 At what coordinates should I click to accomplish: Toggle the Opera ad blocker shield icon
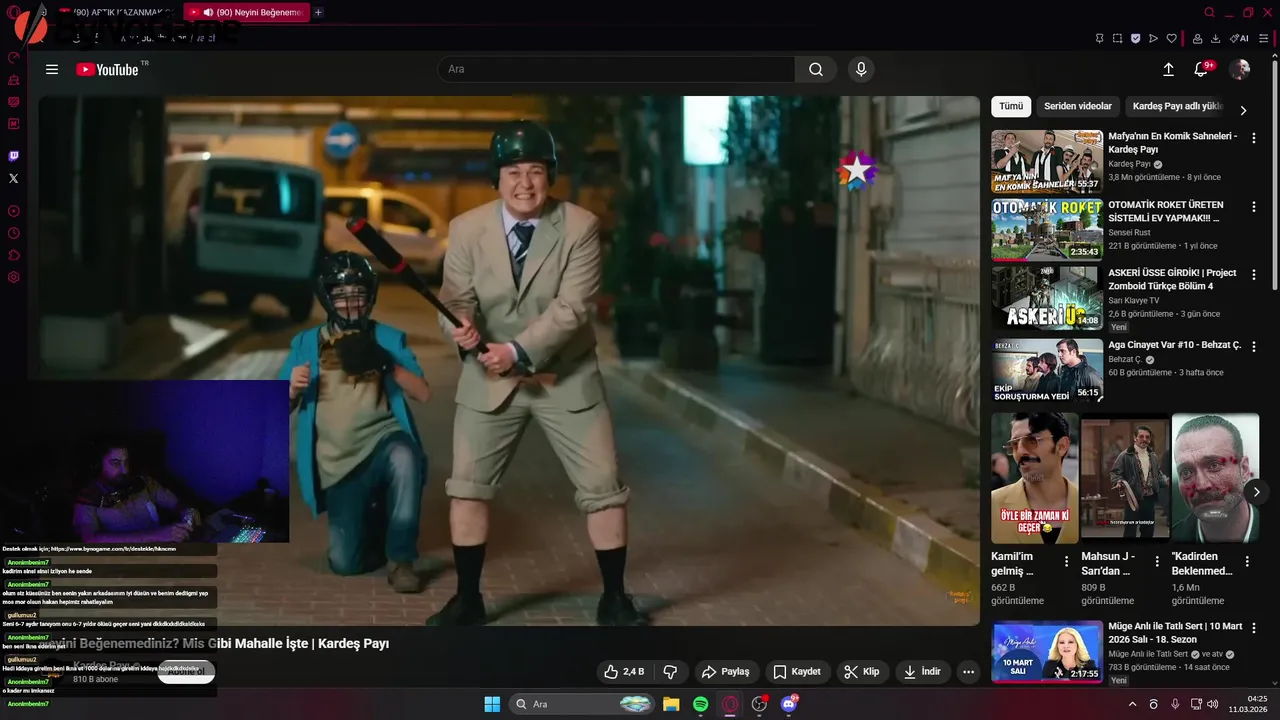(1135, 38)
